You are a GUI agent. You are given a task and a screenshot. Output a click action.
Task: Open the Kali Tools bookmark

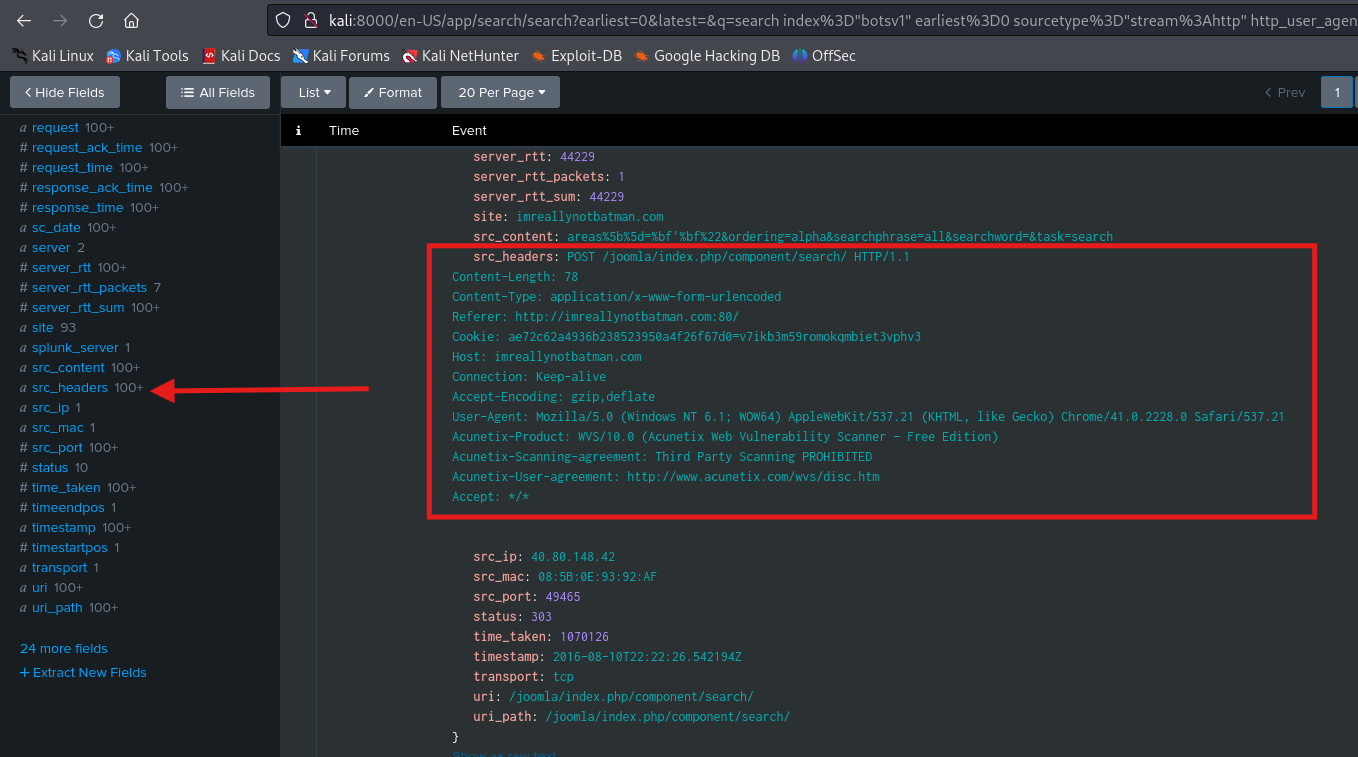tap(147, 56)
